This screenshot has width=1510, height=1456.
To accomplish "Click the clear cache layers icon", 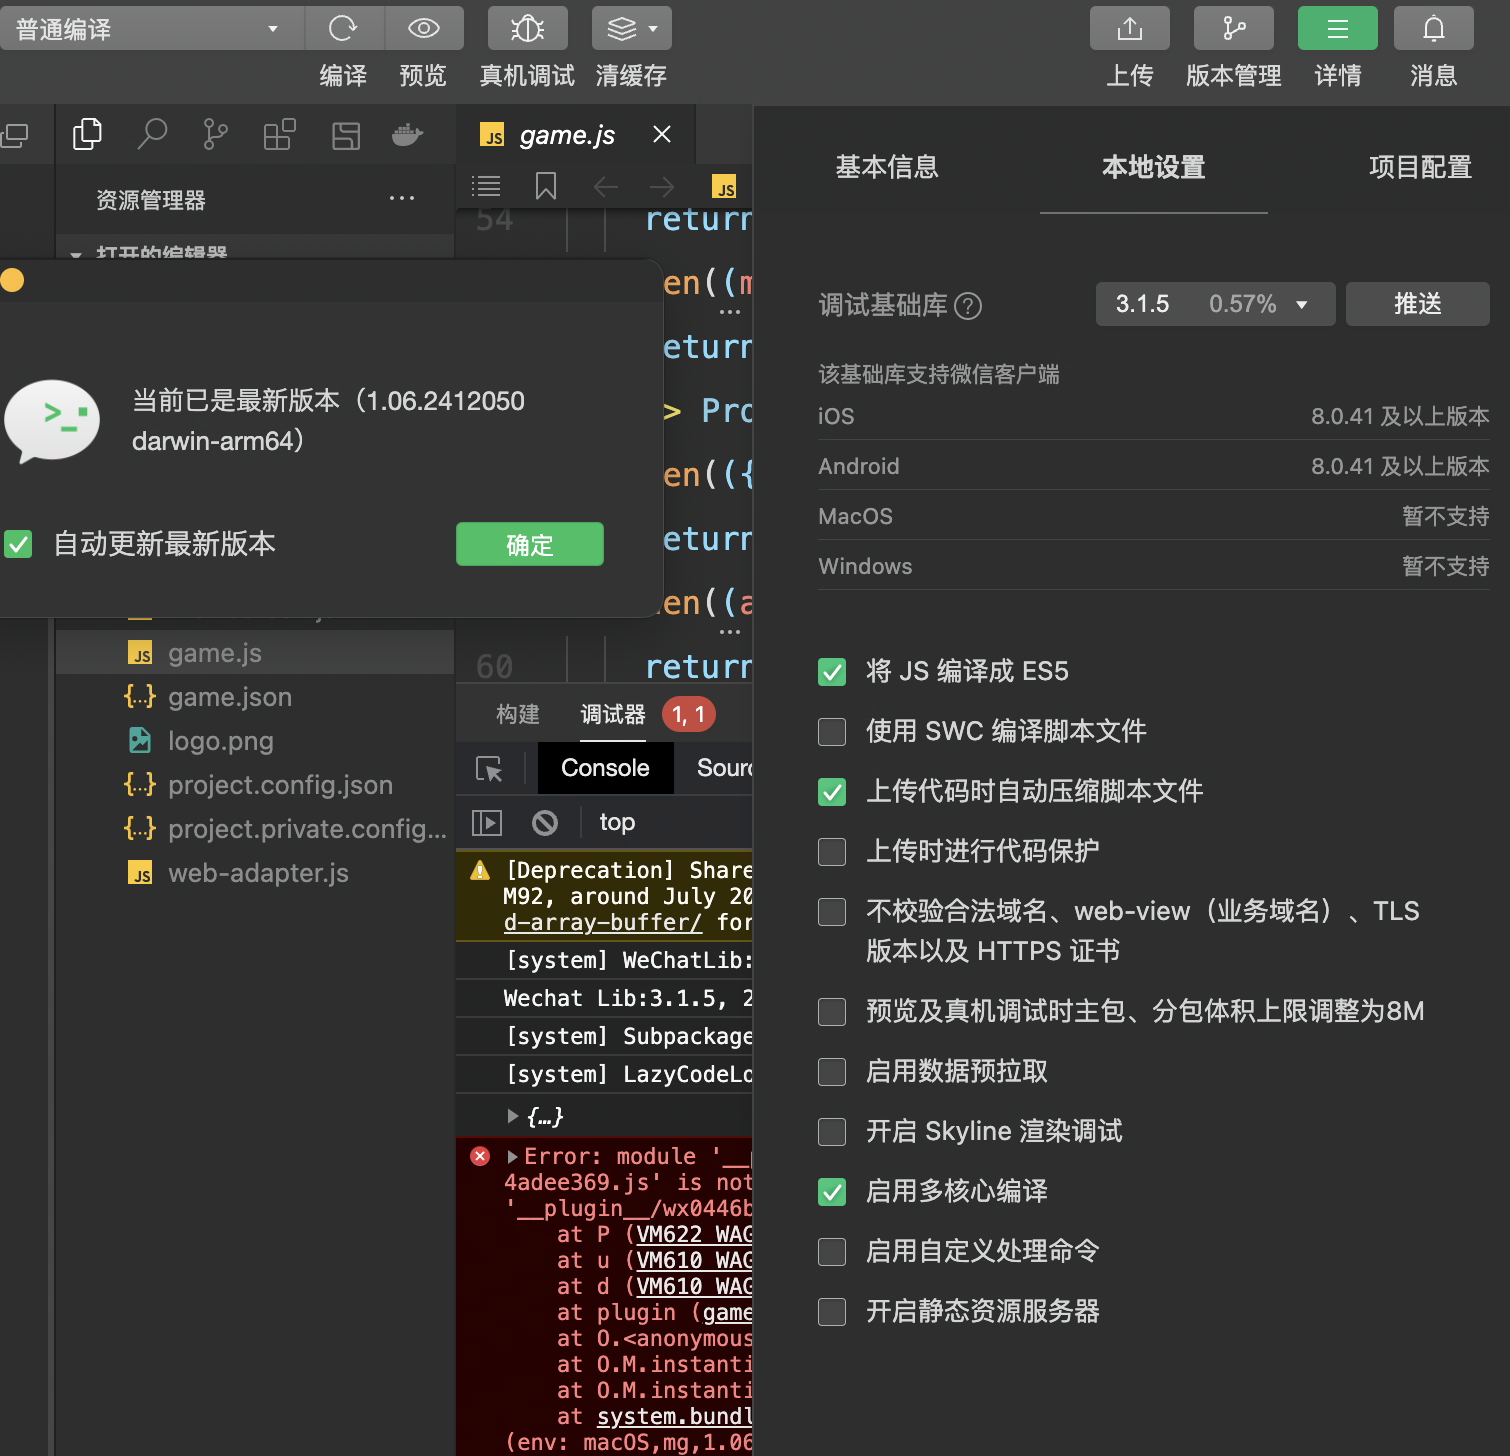I will (621, 28).
